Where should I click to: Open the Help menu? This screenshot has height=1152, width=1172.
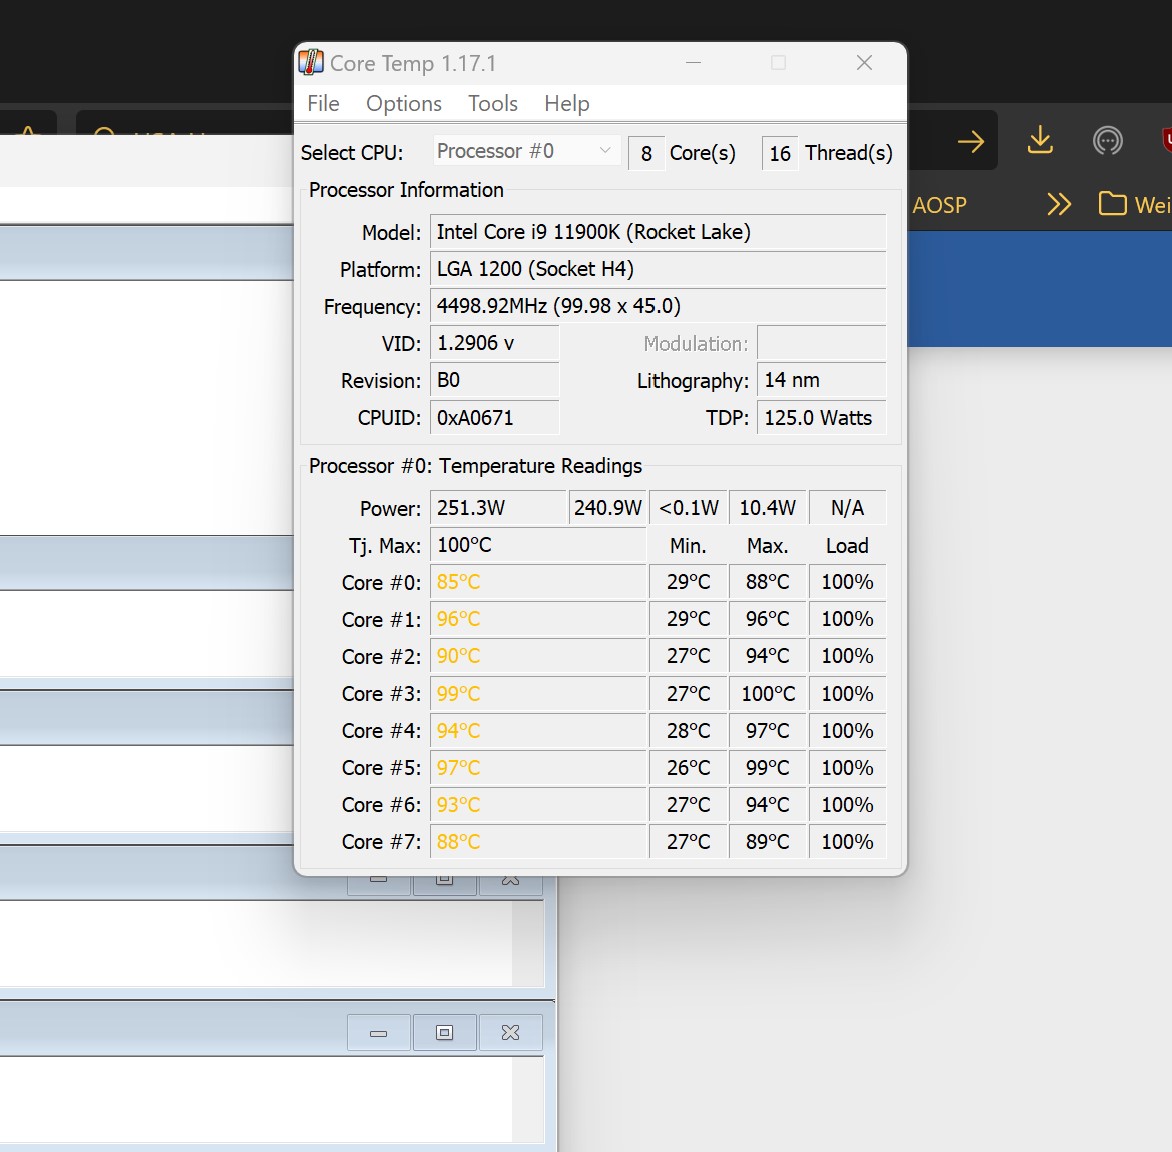(567, 103)
